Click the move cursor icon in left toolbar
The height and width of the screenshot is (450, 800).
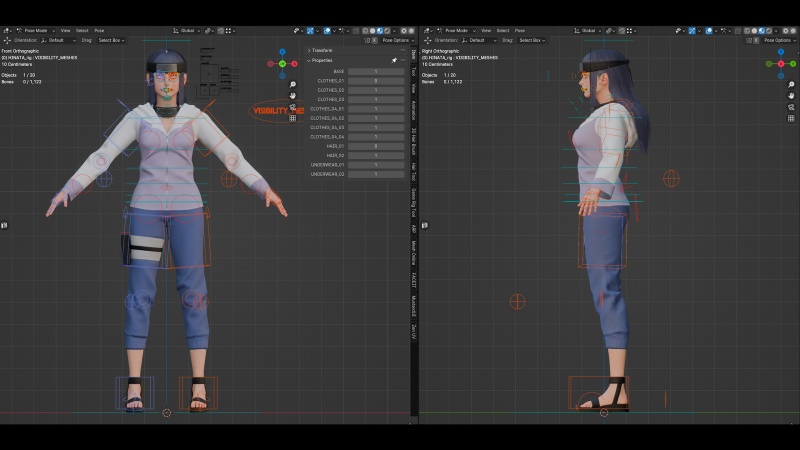point(7,40)
